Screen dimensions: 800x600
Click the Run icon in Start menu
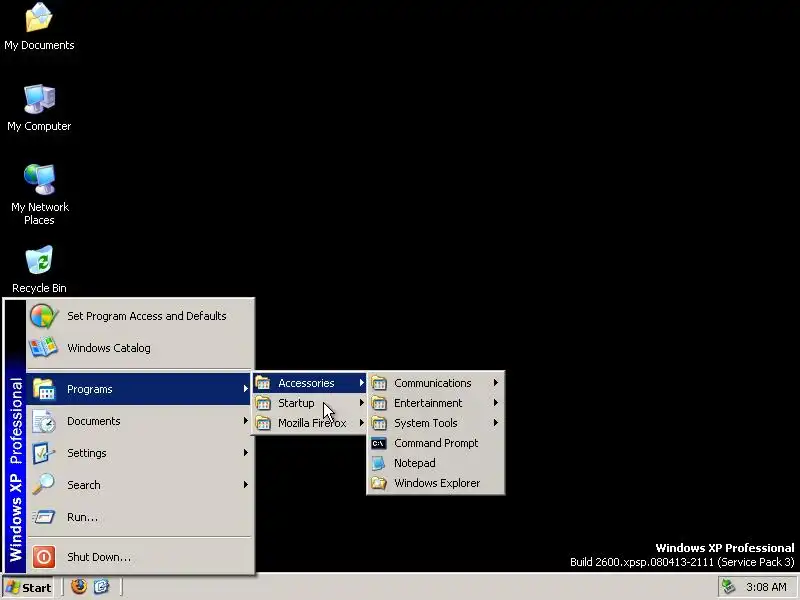[44, 517]
